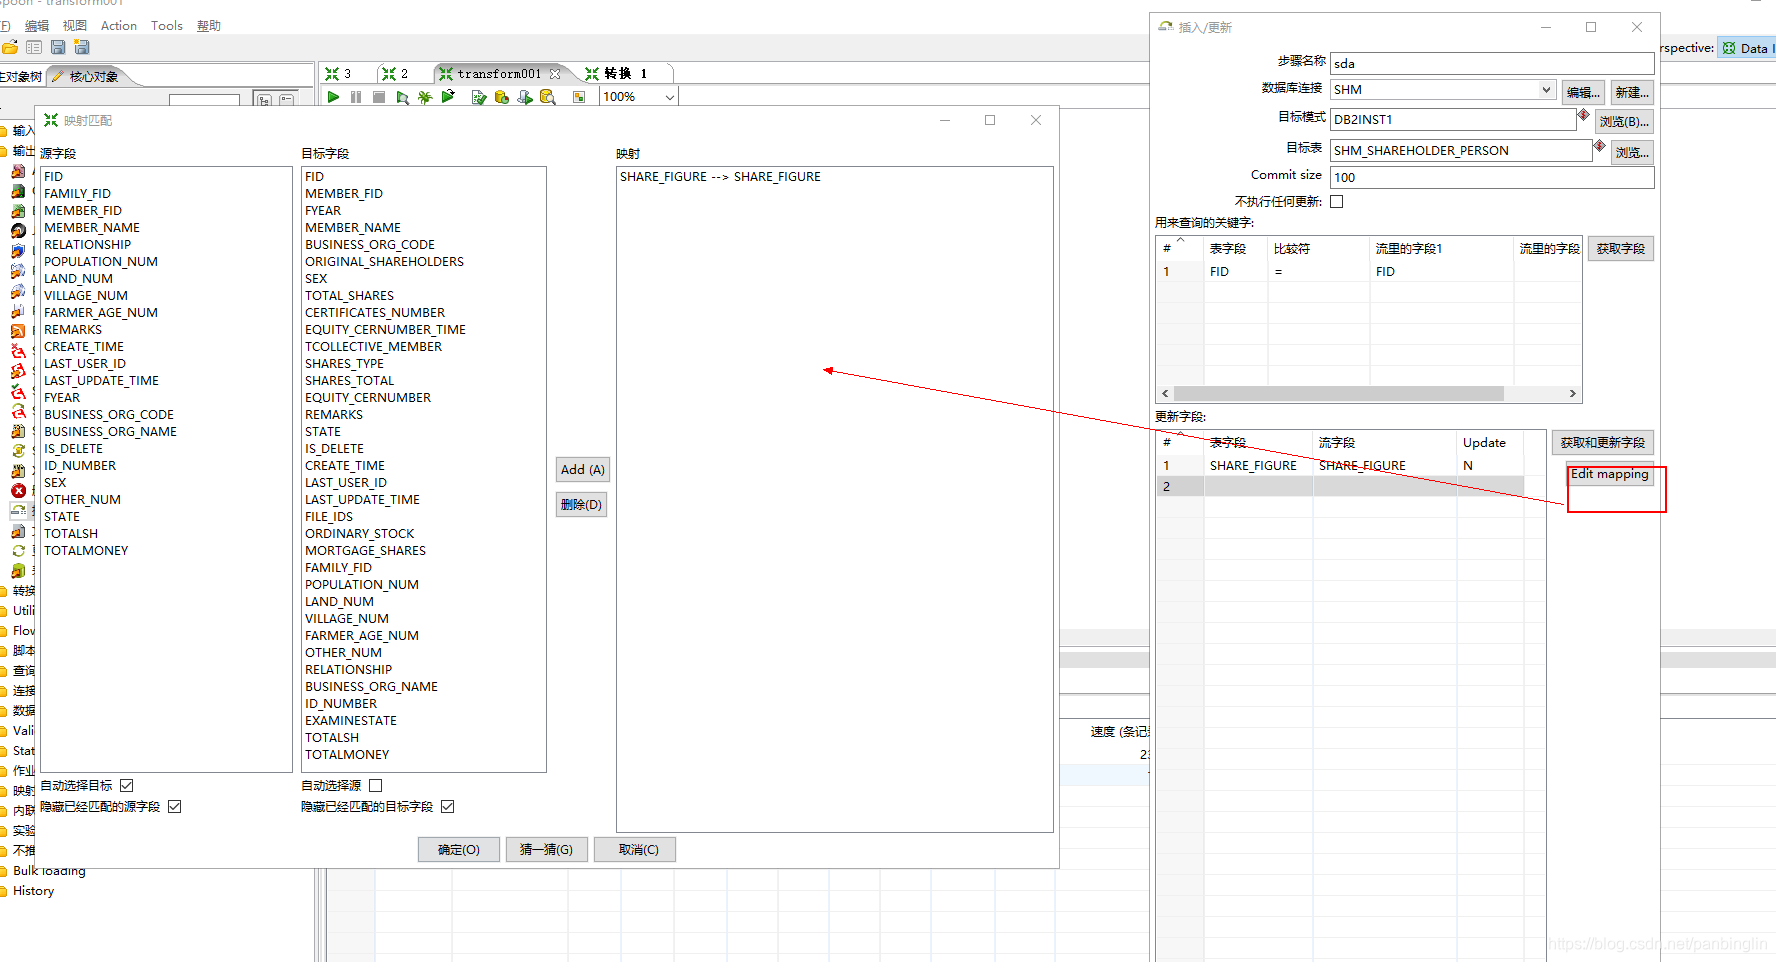Click the red diamond beside 目标表 field
The image size is (1776, 962).
coord(1599,146)
